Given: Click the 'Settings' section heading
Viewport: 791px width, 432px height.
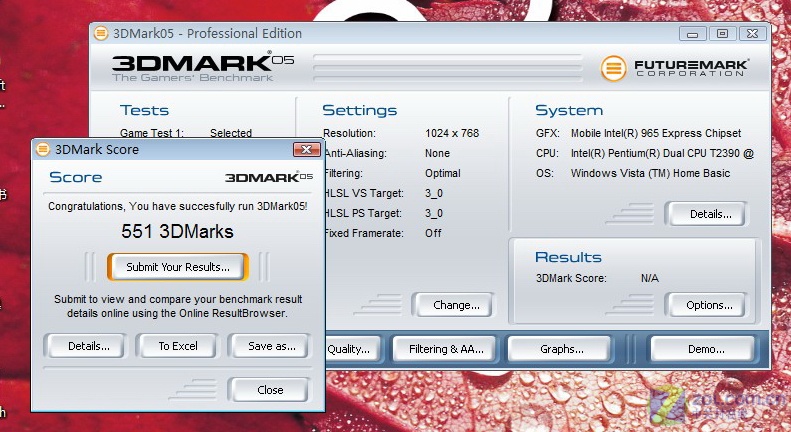Looking at the screenshot, I should tap(359, 110).
